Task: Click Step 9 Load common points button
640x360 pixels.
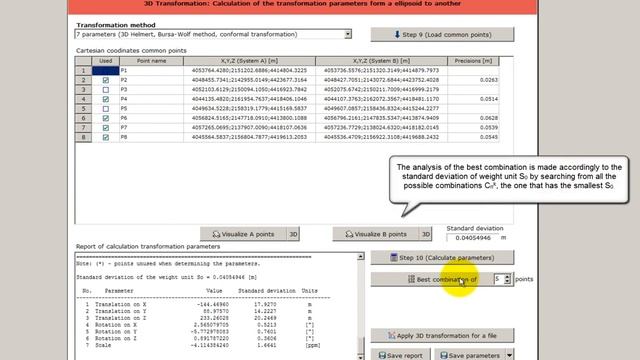Action: 442,35
